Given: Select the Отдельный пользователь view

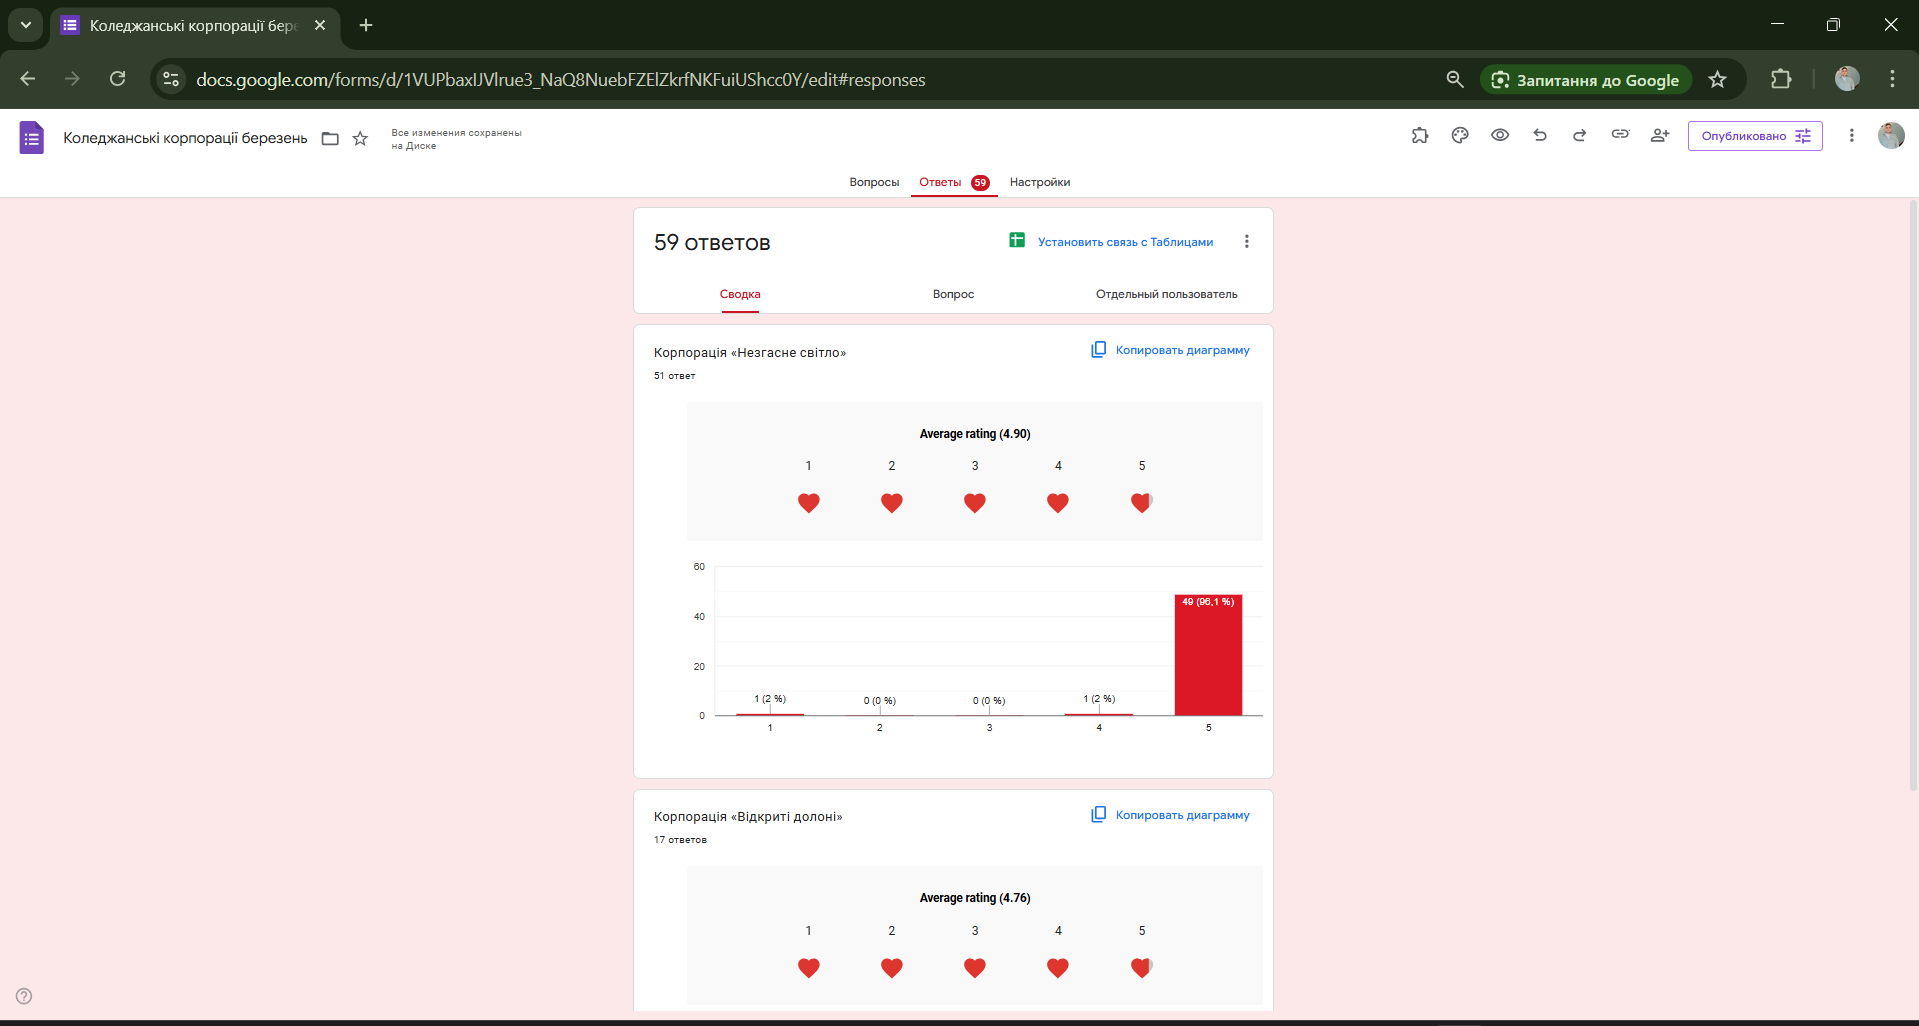Looking at the screenshot, I should pos(1166,294).
